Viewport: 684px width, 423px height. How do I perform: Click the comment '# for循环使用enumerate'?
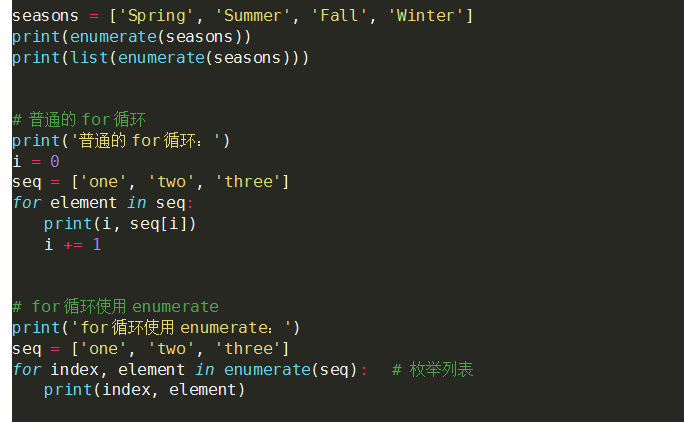[x=115, y=306]
